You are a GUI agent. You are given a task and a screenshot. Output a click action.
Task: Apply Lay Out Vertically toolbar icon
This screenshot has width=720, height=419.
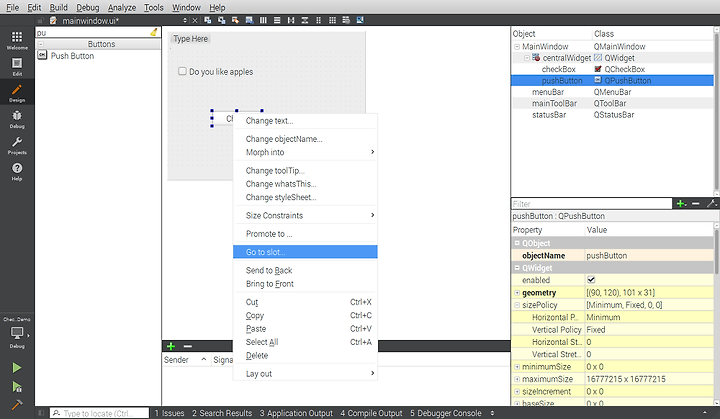pos(277,20)
